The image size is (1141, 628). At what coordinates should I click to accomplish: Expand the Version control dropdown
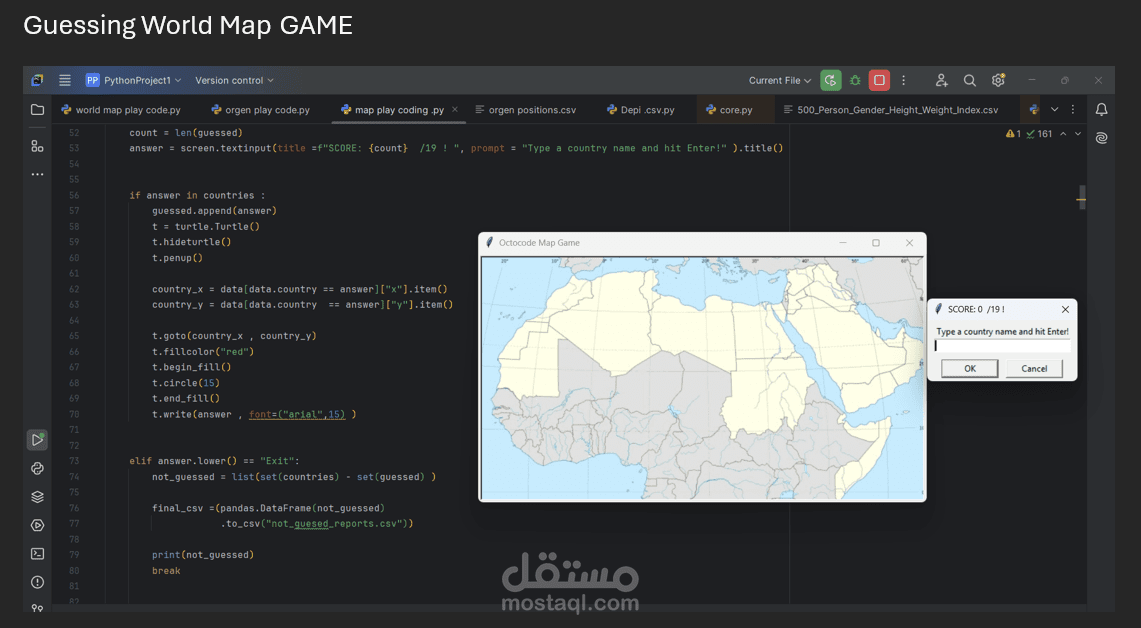click(234, 80)
